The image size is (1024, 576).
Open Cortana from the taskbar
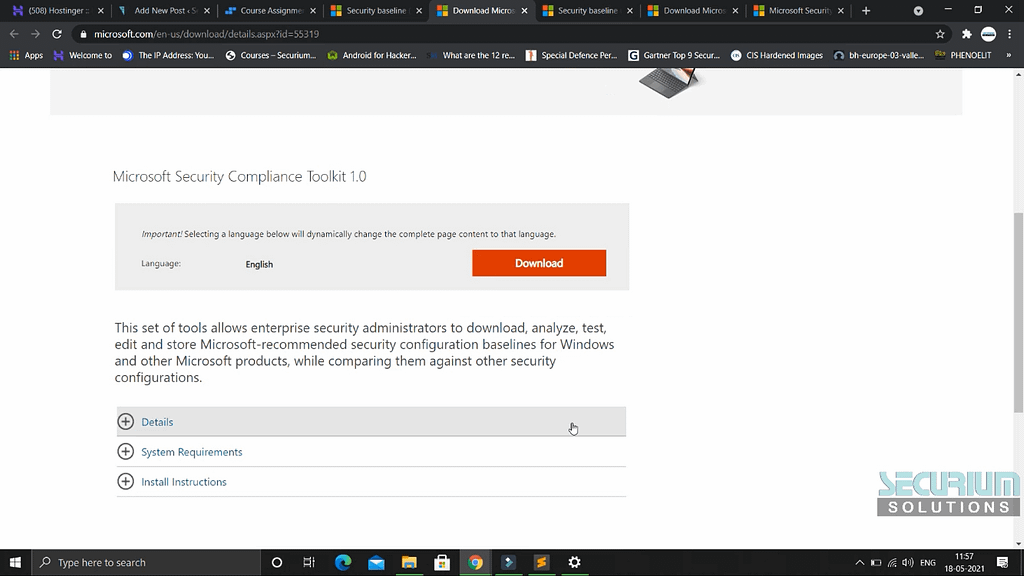coord(277,562)
